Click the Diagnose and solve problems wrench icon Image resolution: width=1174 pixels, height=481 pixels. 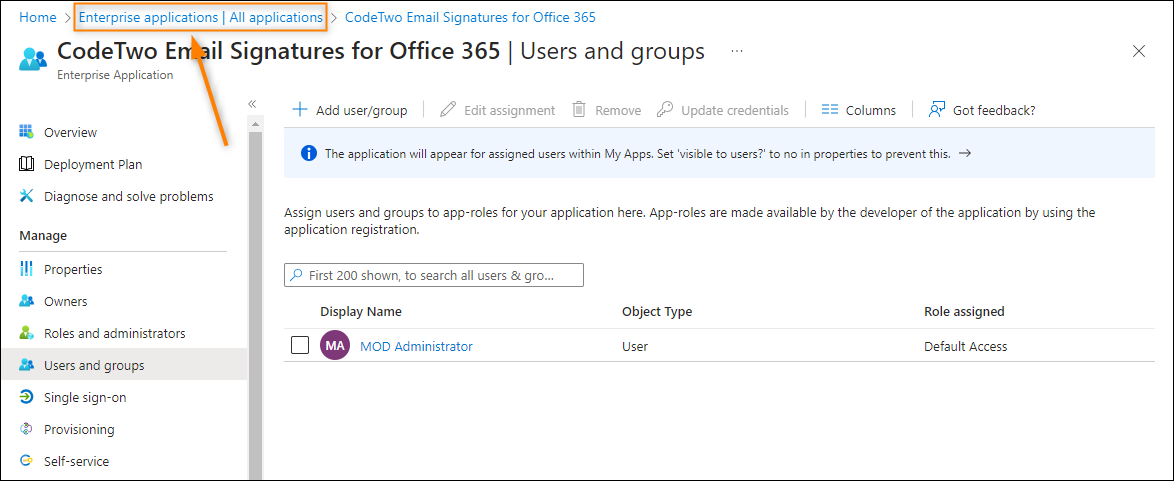26,196
